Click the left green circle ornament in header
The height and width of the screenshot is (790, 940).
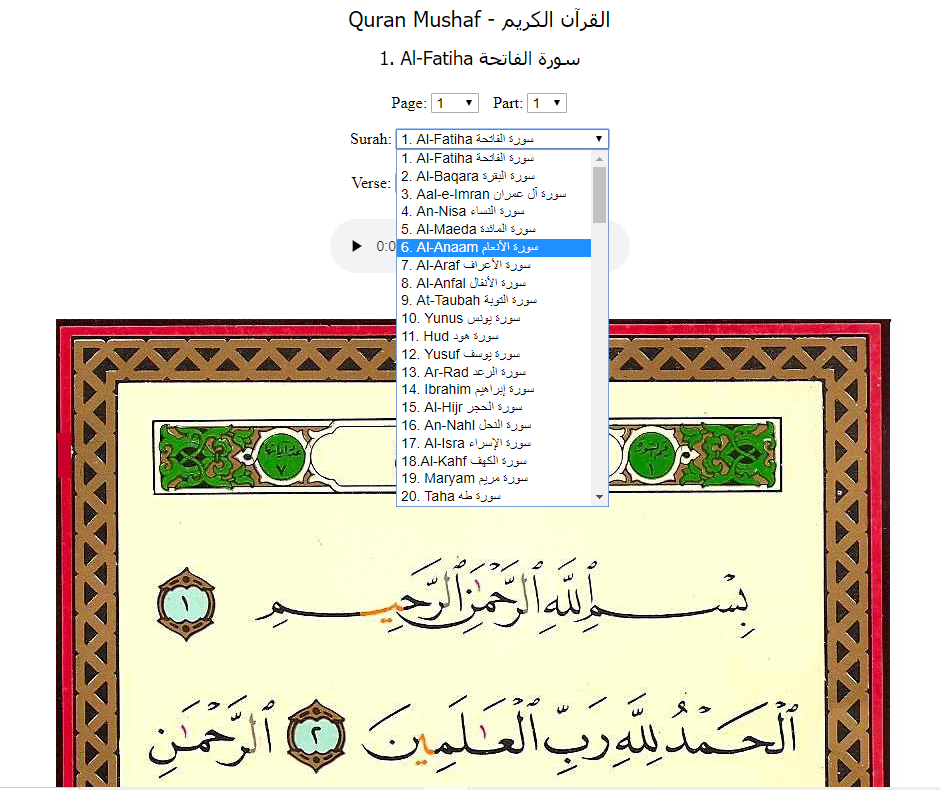click(x=281, y=457)
